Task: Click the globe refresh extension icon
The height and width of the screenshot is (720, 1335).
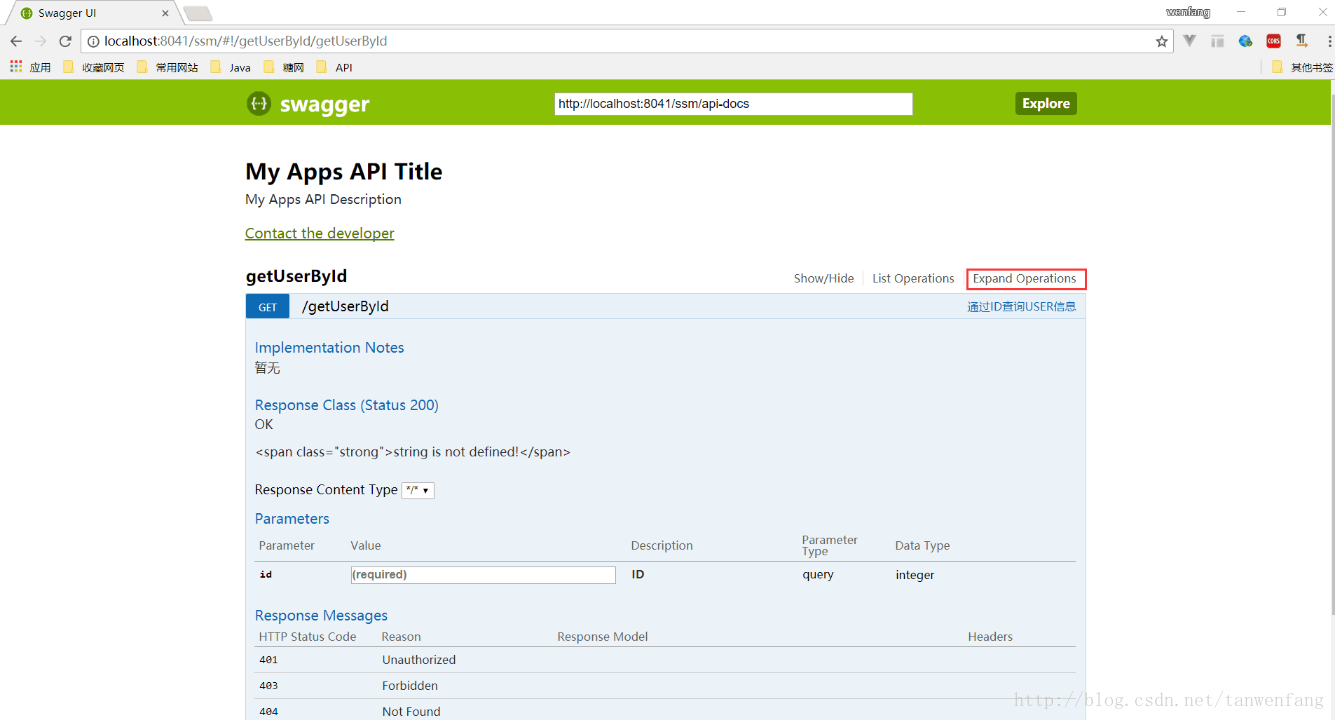Action: [x=1245, y=41]
